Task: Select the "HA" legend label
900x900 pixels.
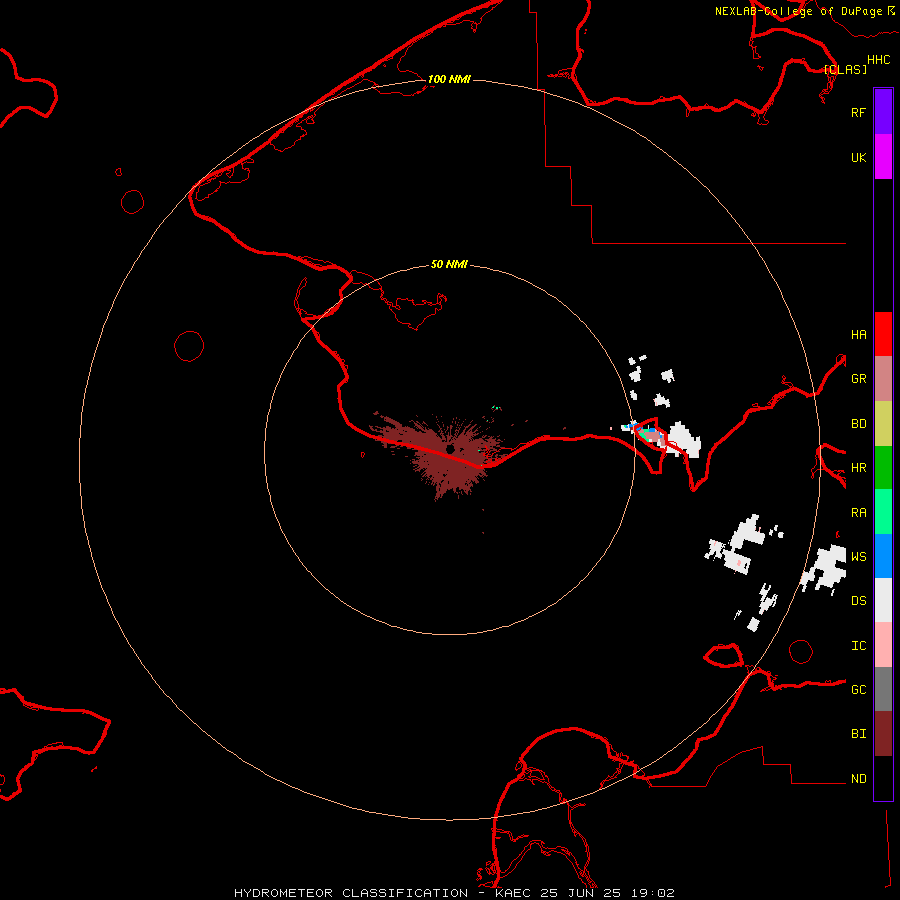Action: (x=858, y=335)
